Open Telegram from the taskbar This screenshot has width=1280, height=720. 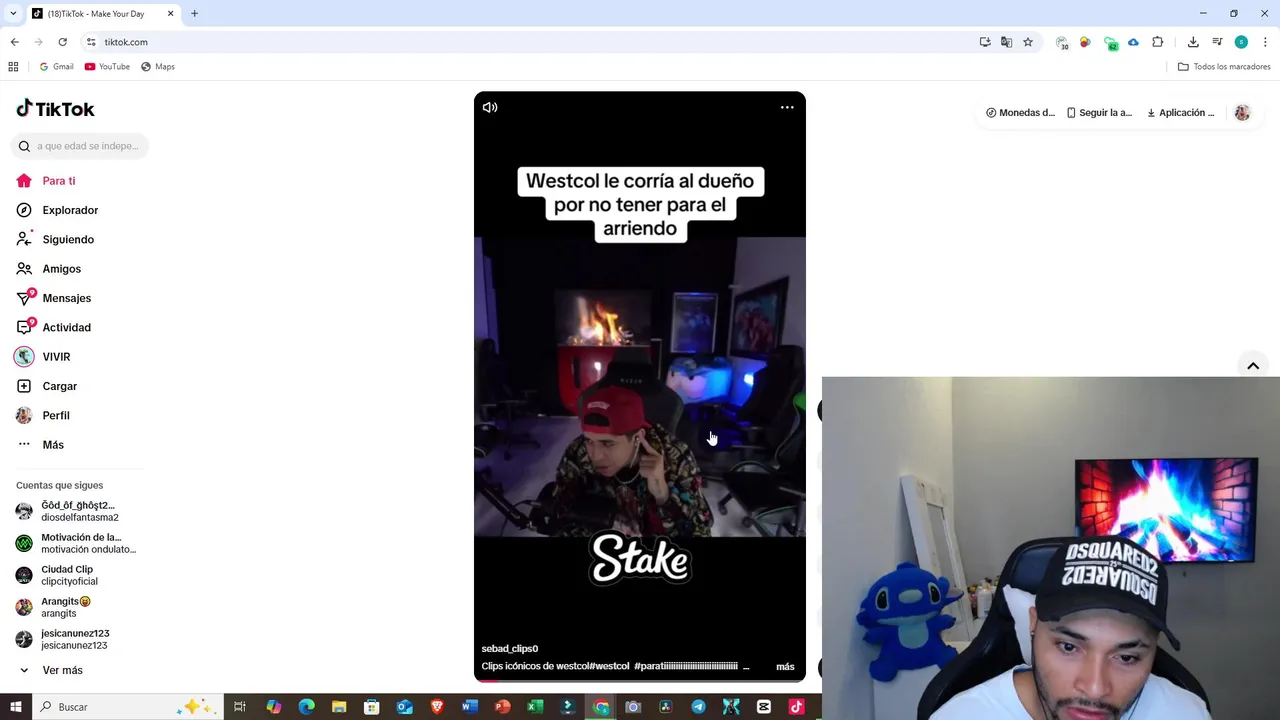point(698,707)
